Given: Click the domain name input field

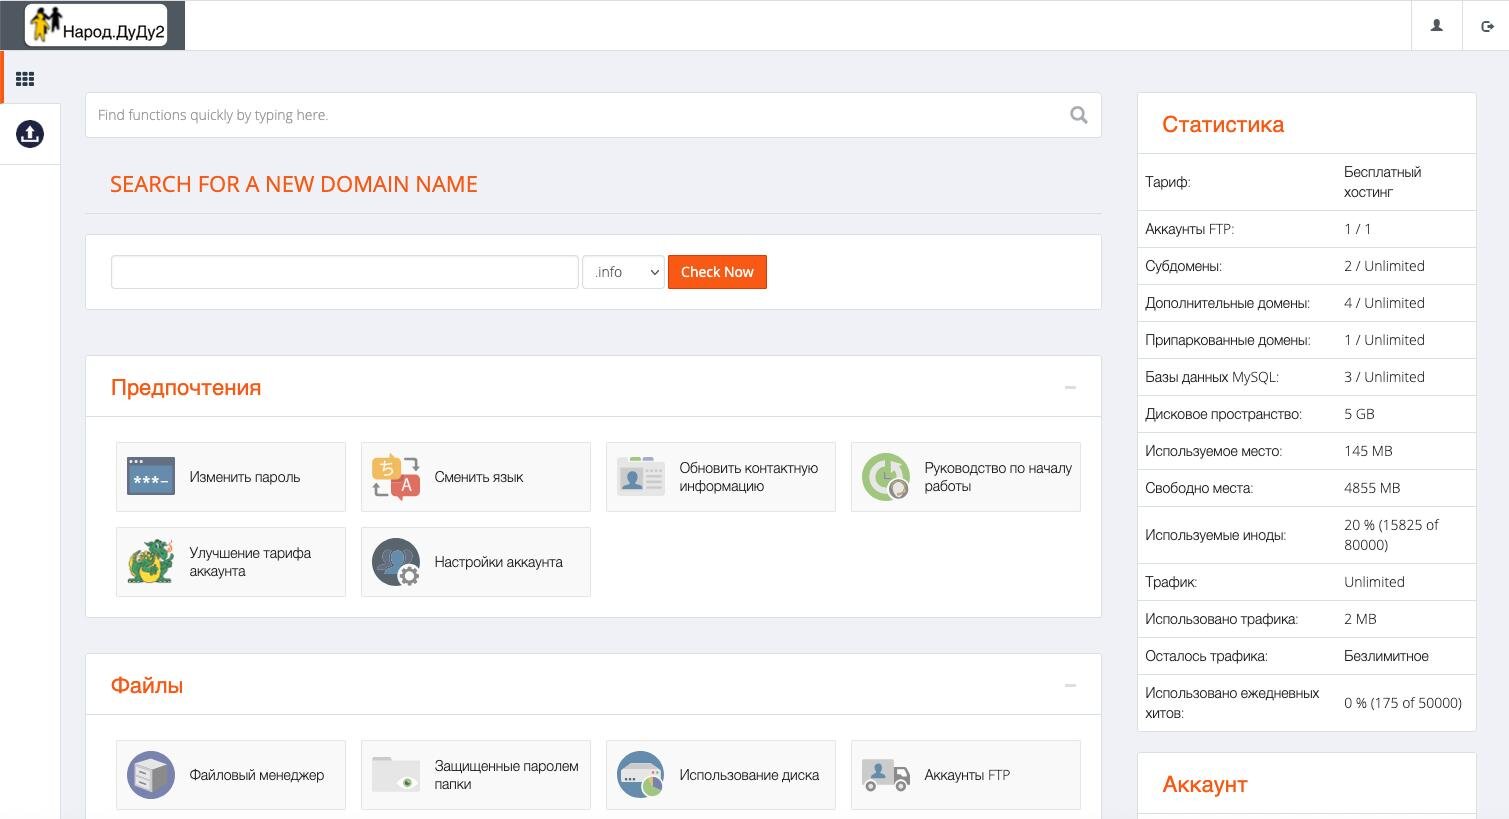Looking at the screenshot, I should point(345,272).
